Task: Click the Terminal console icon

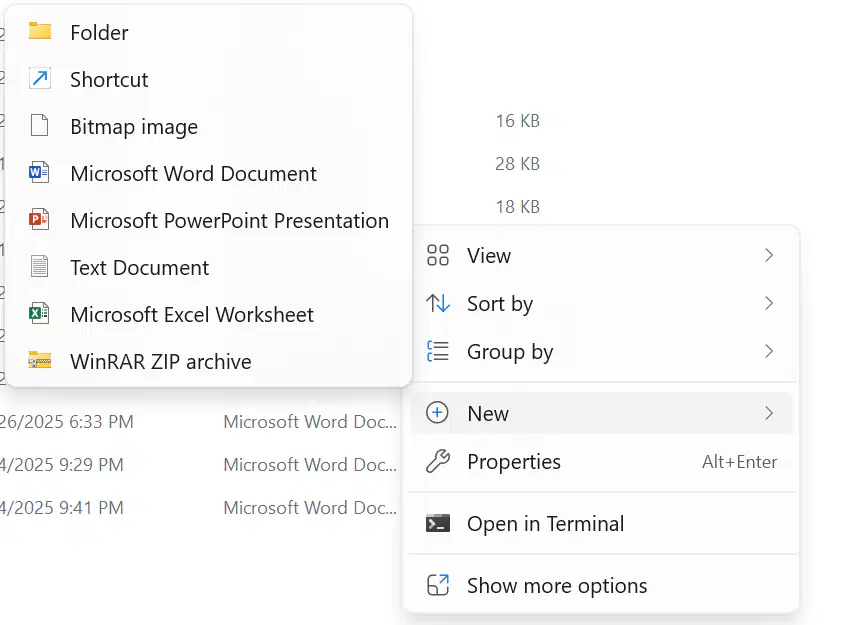Action: (438, 523)
